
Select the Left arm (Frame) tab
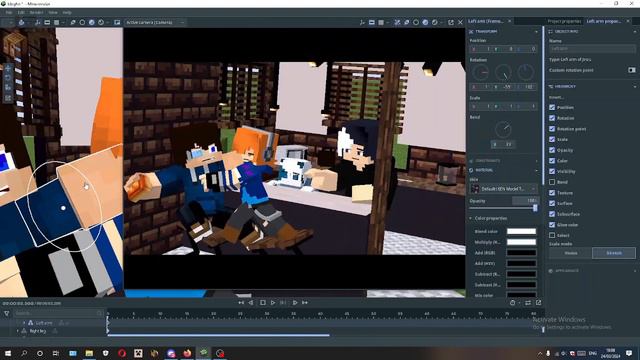tap(486, 21)
